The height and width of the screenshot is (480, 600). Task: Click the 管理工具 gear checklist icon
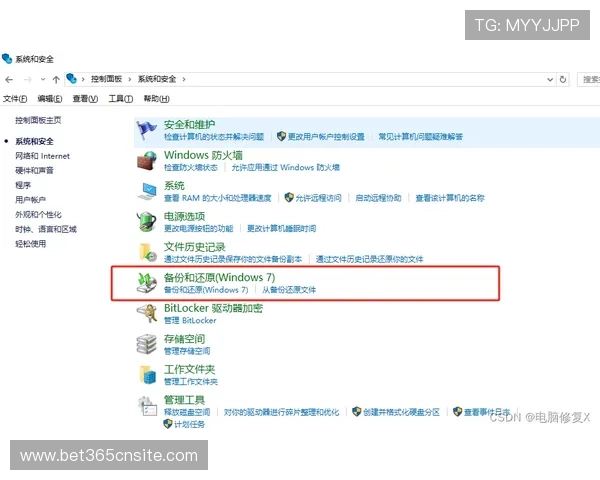(148, 406)
